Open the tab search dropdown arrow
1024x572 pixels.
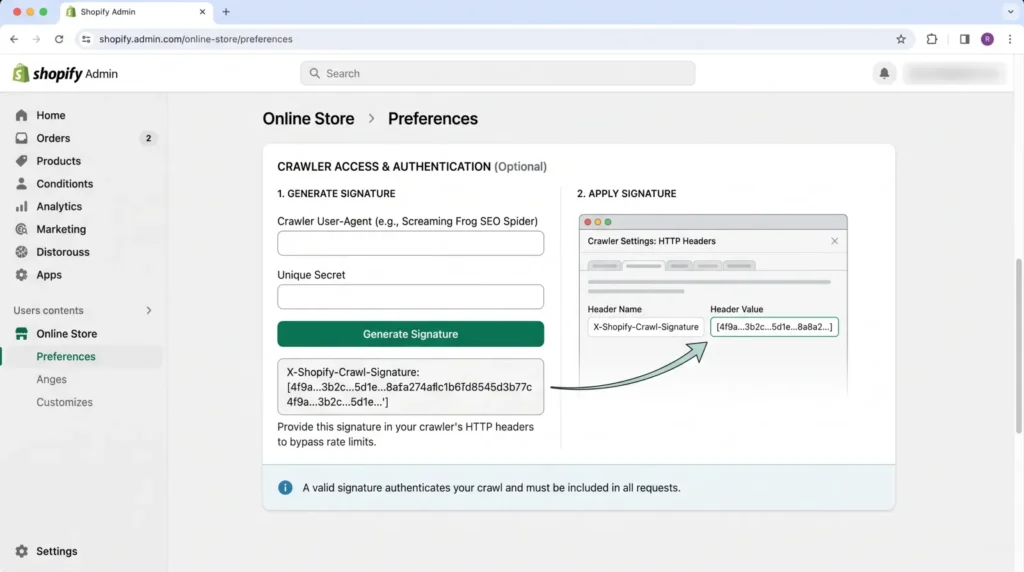tap(1010, 12)
